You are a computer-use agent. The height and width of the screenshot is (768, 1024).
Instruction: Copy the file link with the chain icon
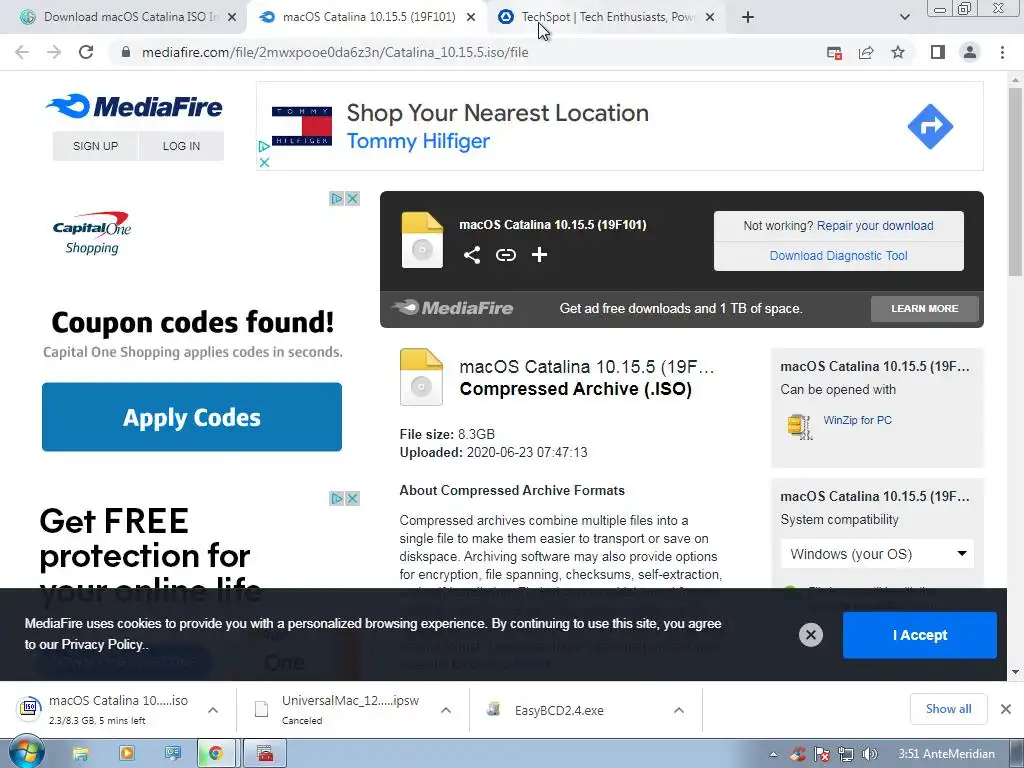(x=505, y=255)
